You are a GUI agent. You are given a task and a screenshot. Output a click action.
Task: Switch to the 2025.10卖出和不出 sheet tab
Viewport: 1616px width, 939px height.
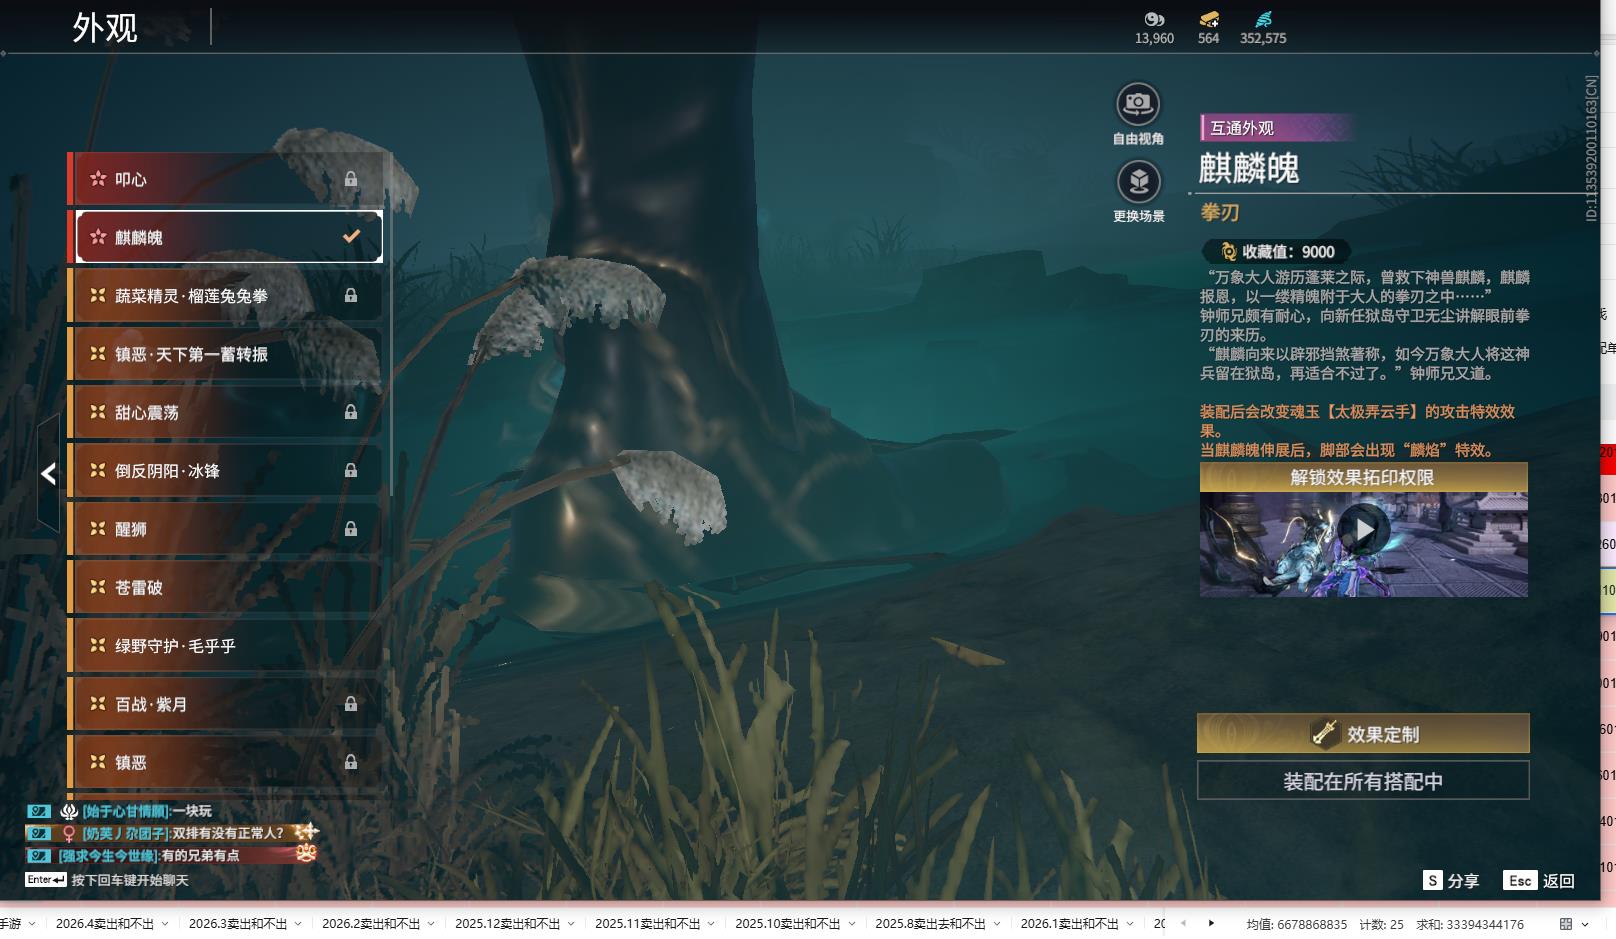pyautogui.click(x=787, y=924)
